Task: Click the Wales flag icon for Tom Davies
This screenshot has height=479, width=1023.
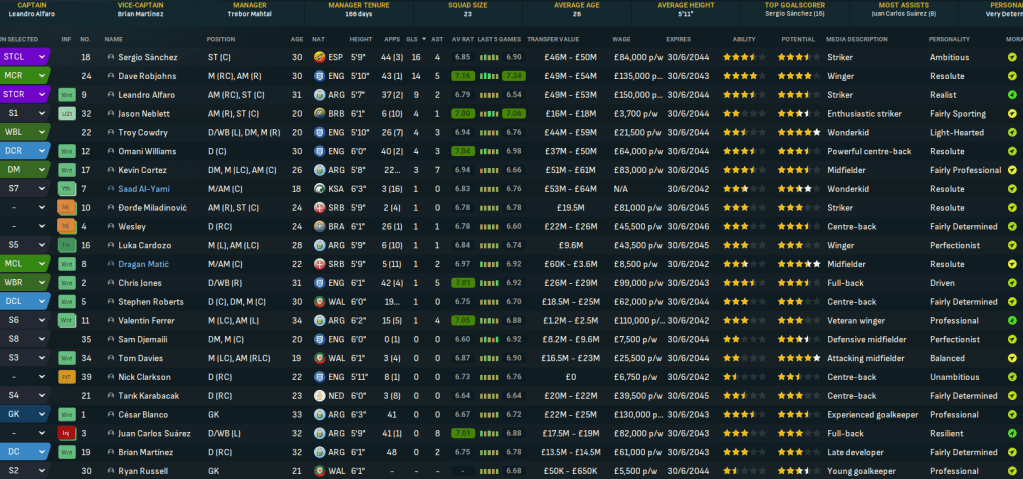Action: (320, 358)
